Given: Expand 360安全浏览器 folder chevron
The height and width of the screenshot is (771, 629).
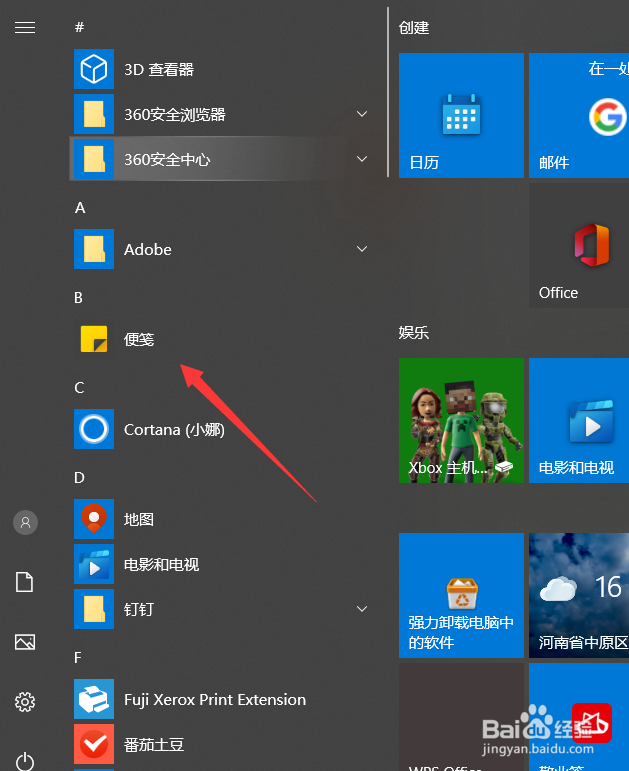Looking at the screenshot, I should 362,114.
